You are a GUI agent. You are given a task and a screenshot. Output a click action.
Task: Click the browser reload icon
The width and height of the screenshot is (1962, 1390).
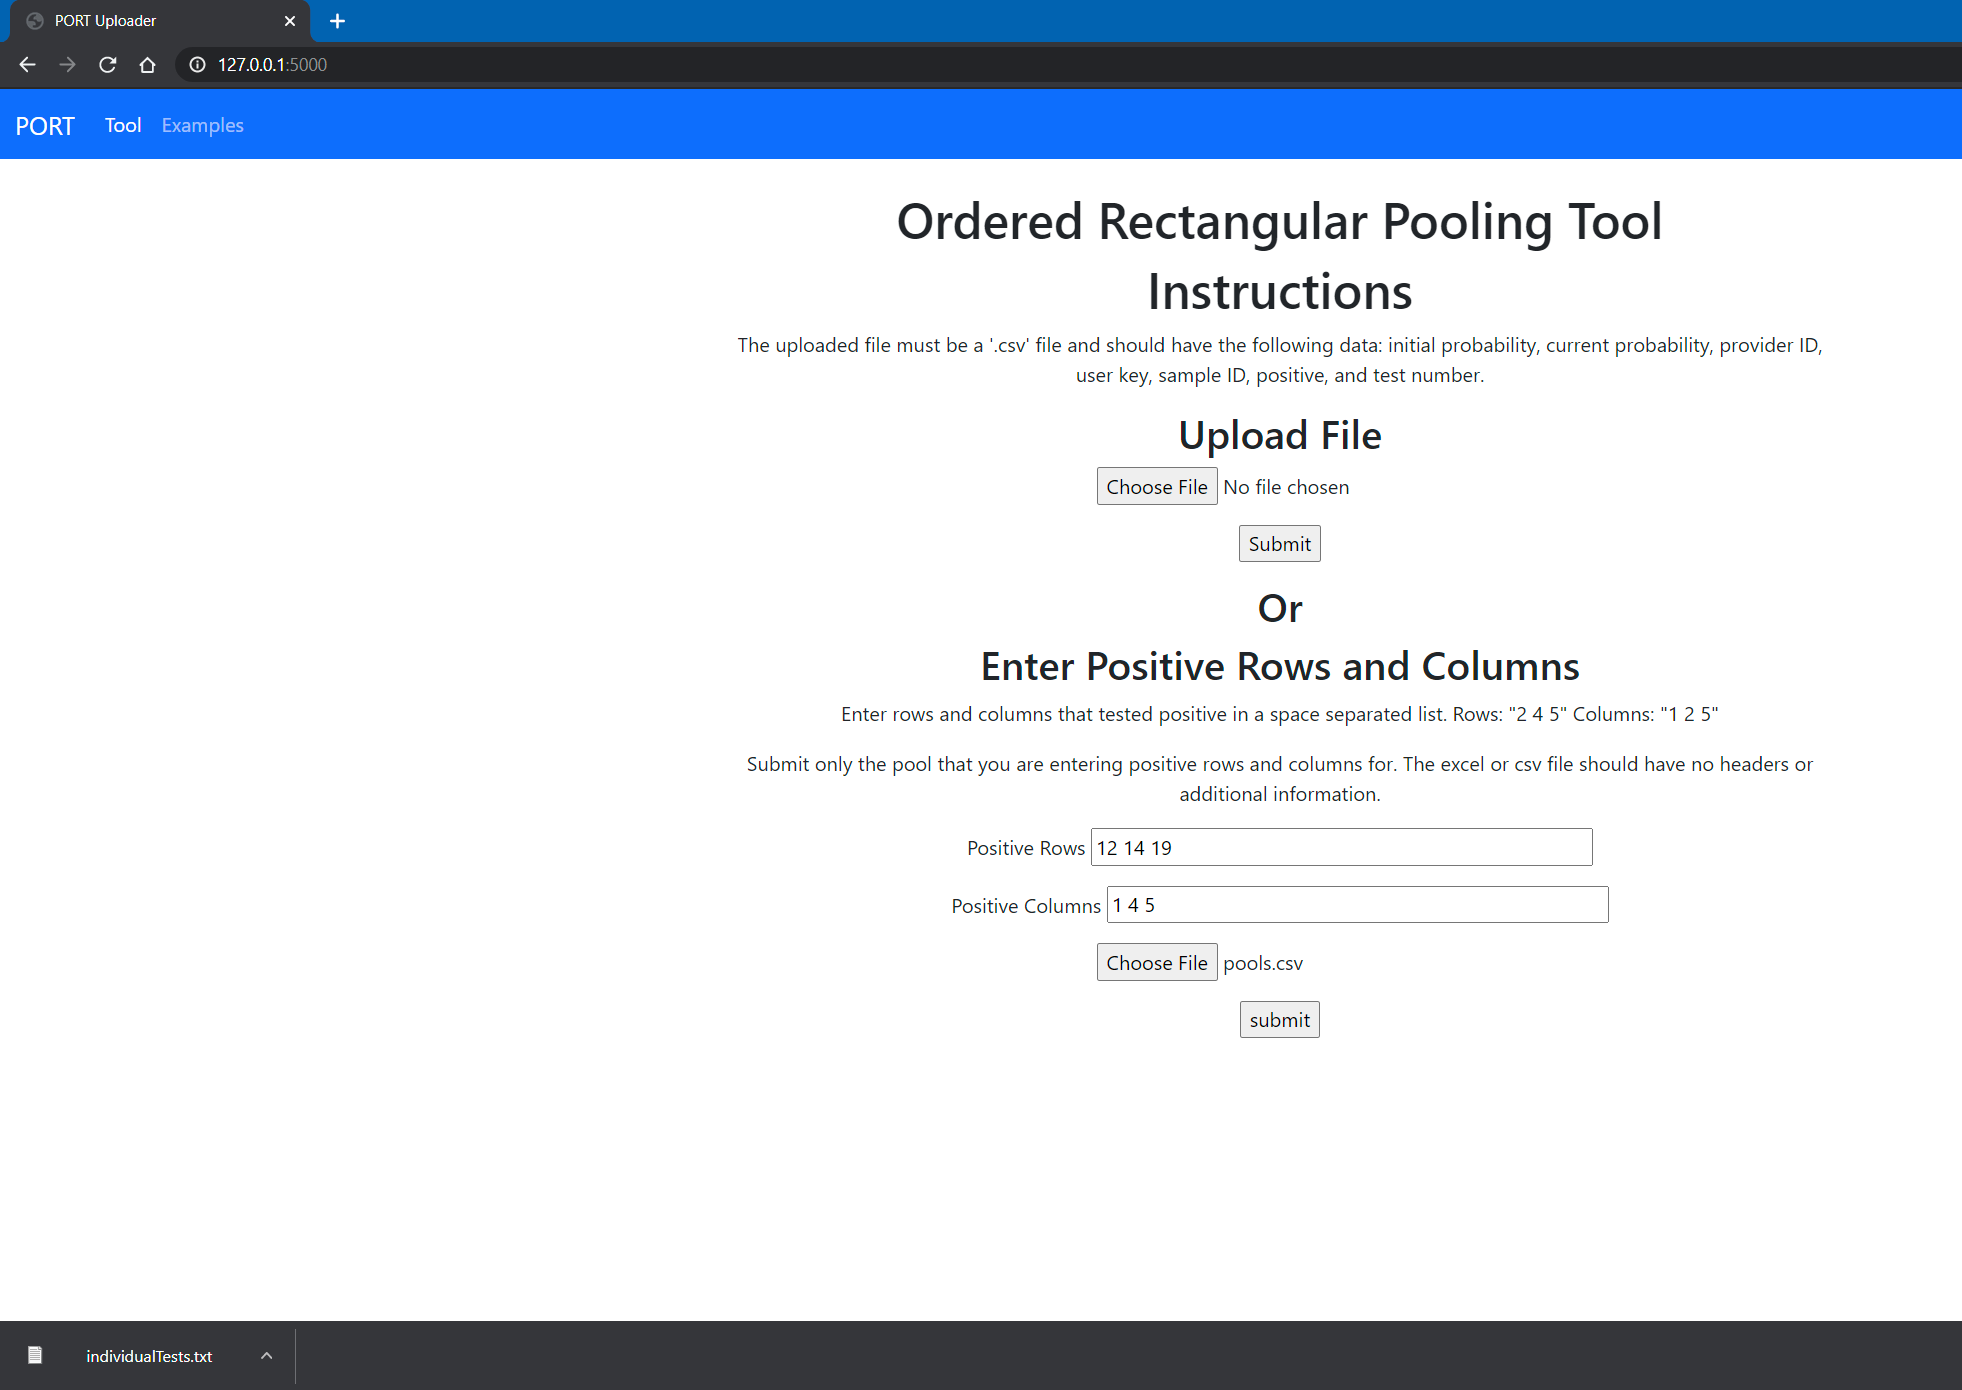[107, 64]
